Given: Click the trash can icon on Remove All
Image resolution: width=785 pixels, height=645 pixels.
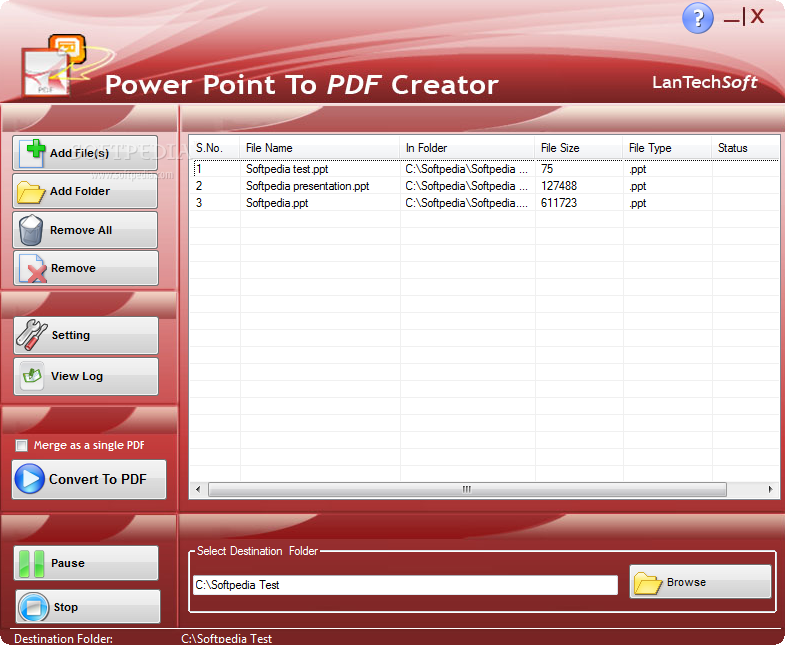Looking at the screenshot, I should coord(31,230).
